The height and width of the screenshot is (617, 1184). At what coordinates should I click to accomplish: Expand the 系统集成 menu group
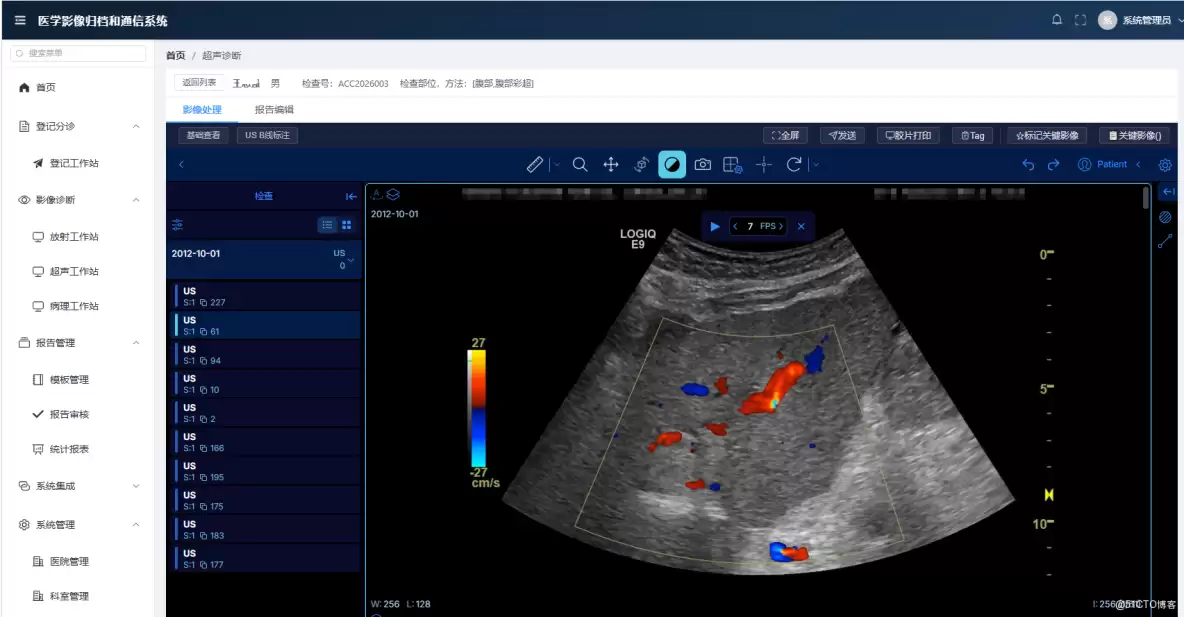coord(136,486)
